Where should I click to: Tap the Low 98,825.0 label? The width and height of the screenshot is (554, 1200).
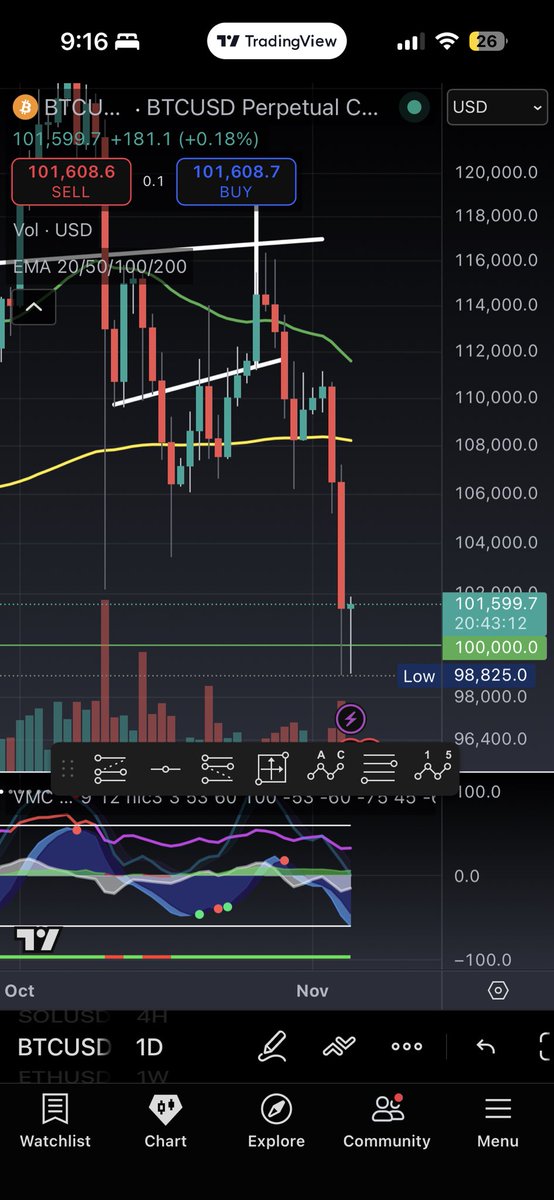pyautogui.click(x=465, y=676)
